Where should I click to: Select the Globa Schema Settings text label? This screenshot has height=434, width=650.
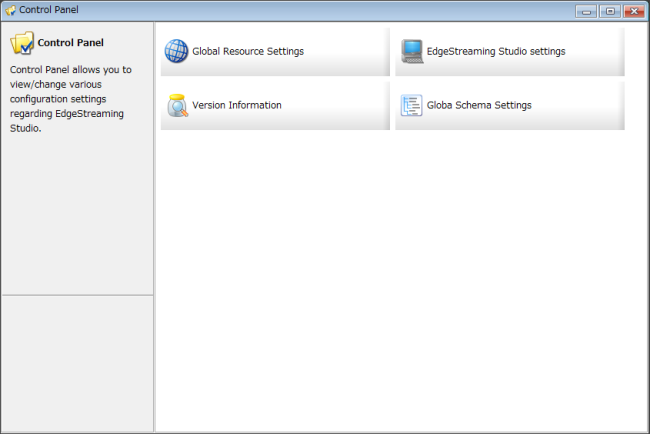[479, 105]
